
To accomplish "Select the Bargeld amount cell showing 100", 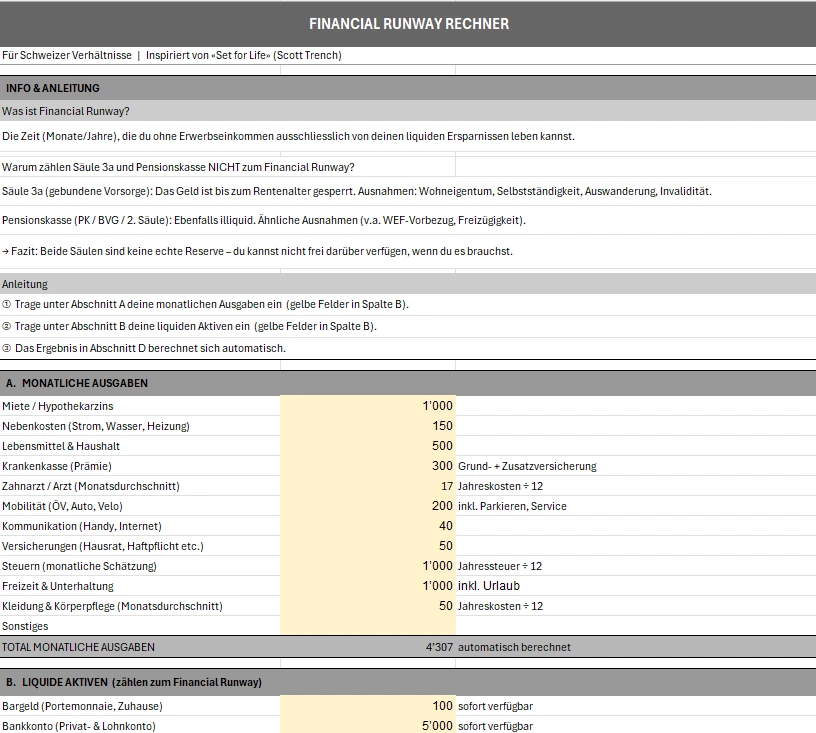I will (368, 706).
